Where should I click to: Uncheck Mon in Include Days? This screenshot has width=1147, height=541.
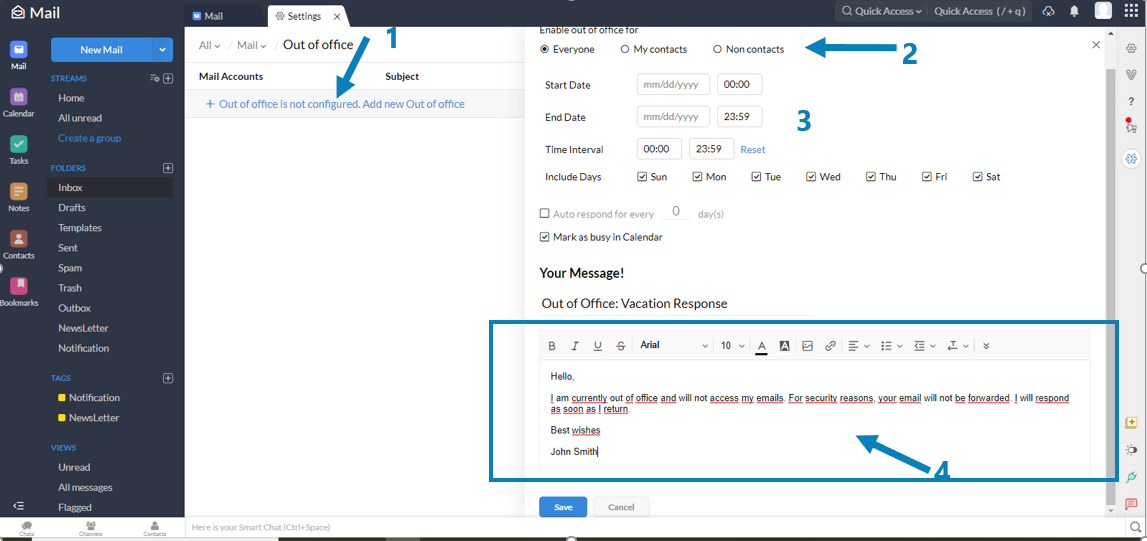pyautogui.click(x=697, y=177)
